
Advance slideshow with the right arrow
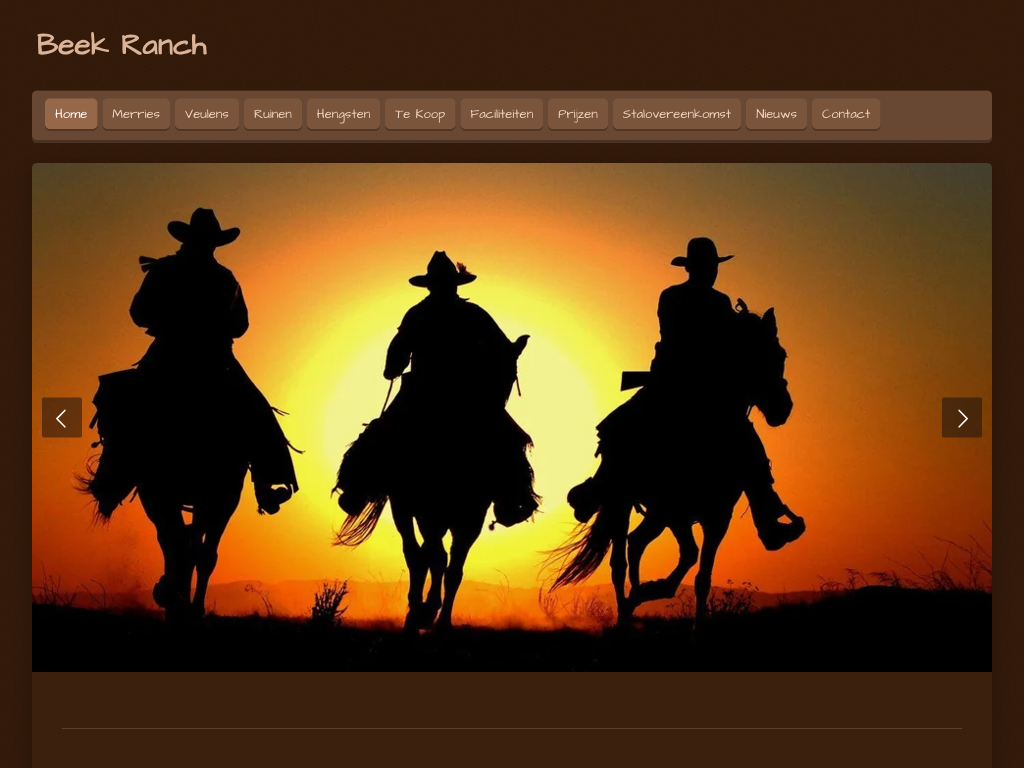pos(961,417)
